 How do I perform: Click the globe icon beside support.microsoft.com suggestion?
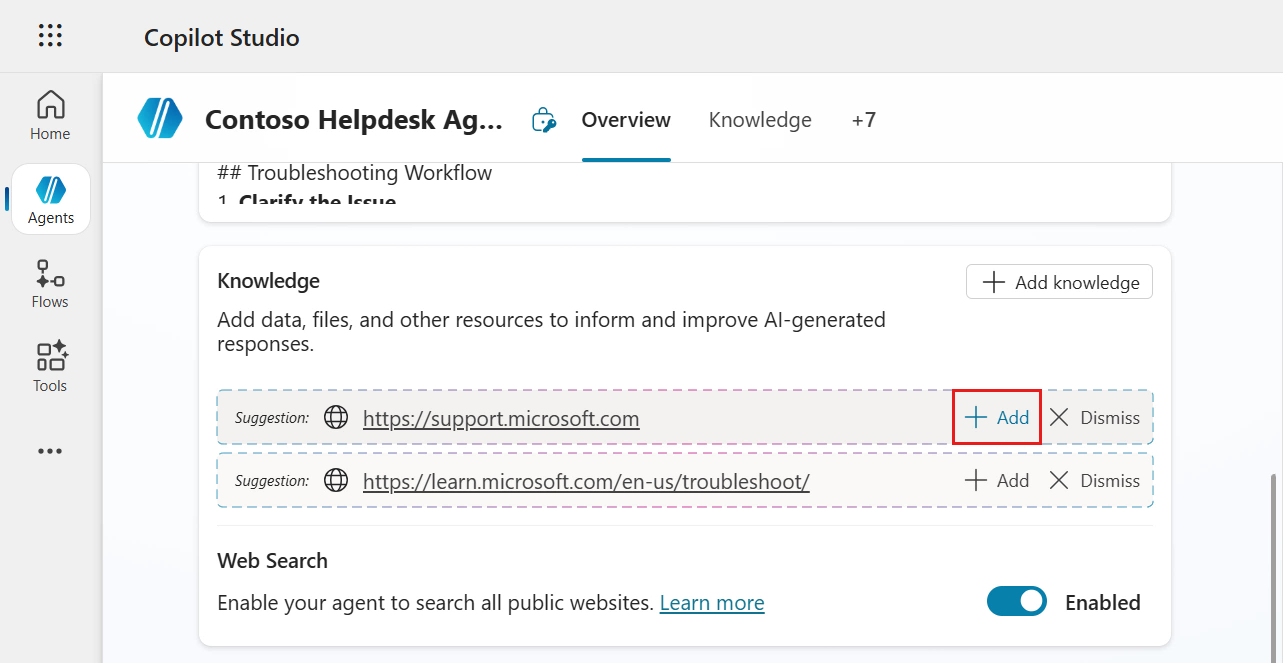tap(335, 417)
